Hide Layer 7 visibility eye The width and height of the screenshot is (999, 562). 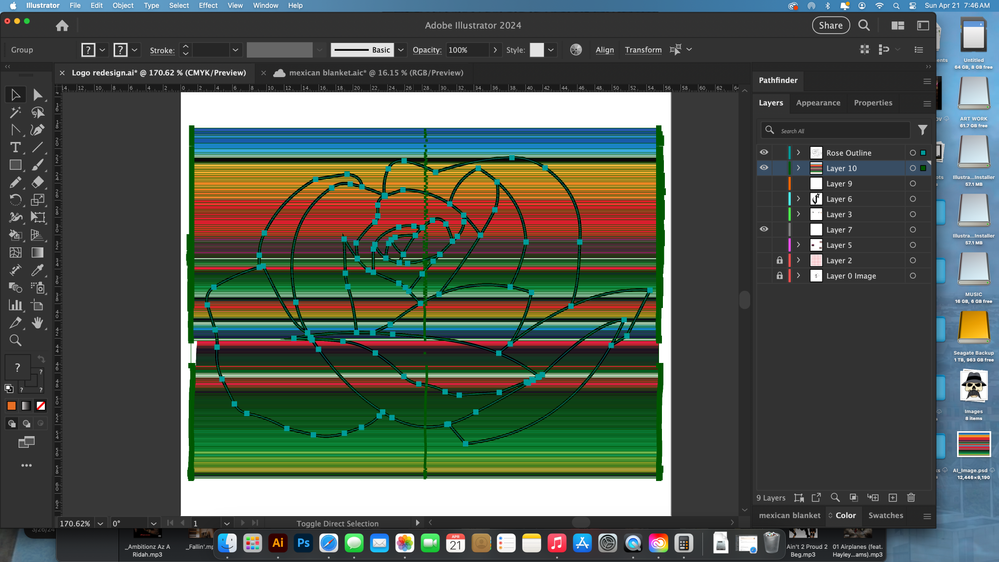click(x=764, y=229)
